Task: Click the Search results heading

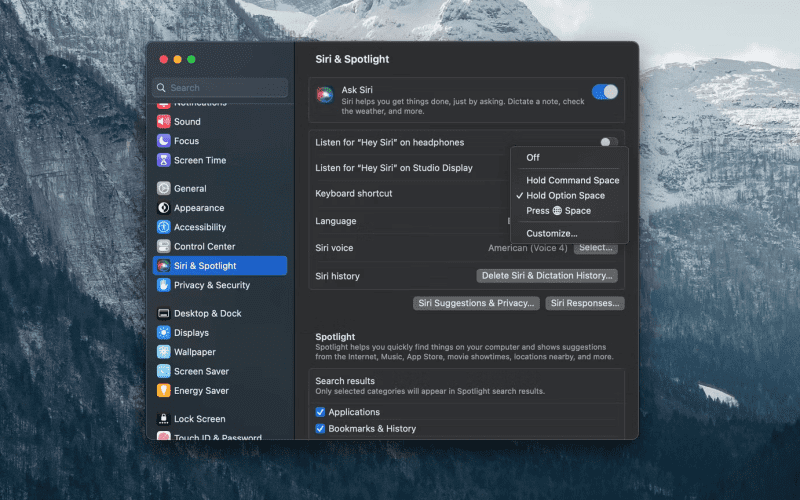Action: click(x=345, y=381)
